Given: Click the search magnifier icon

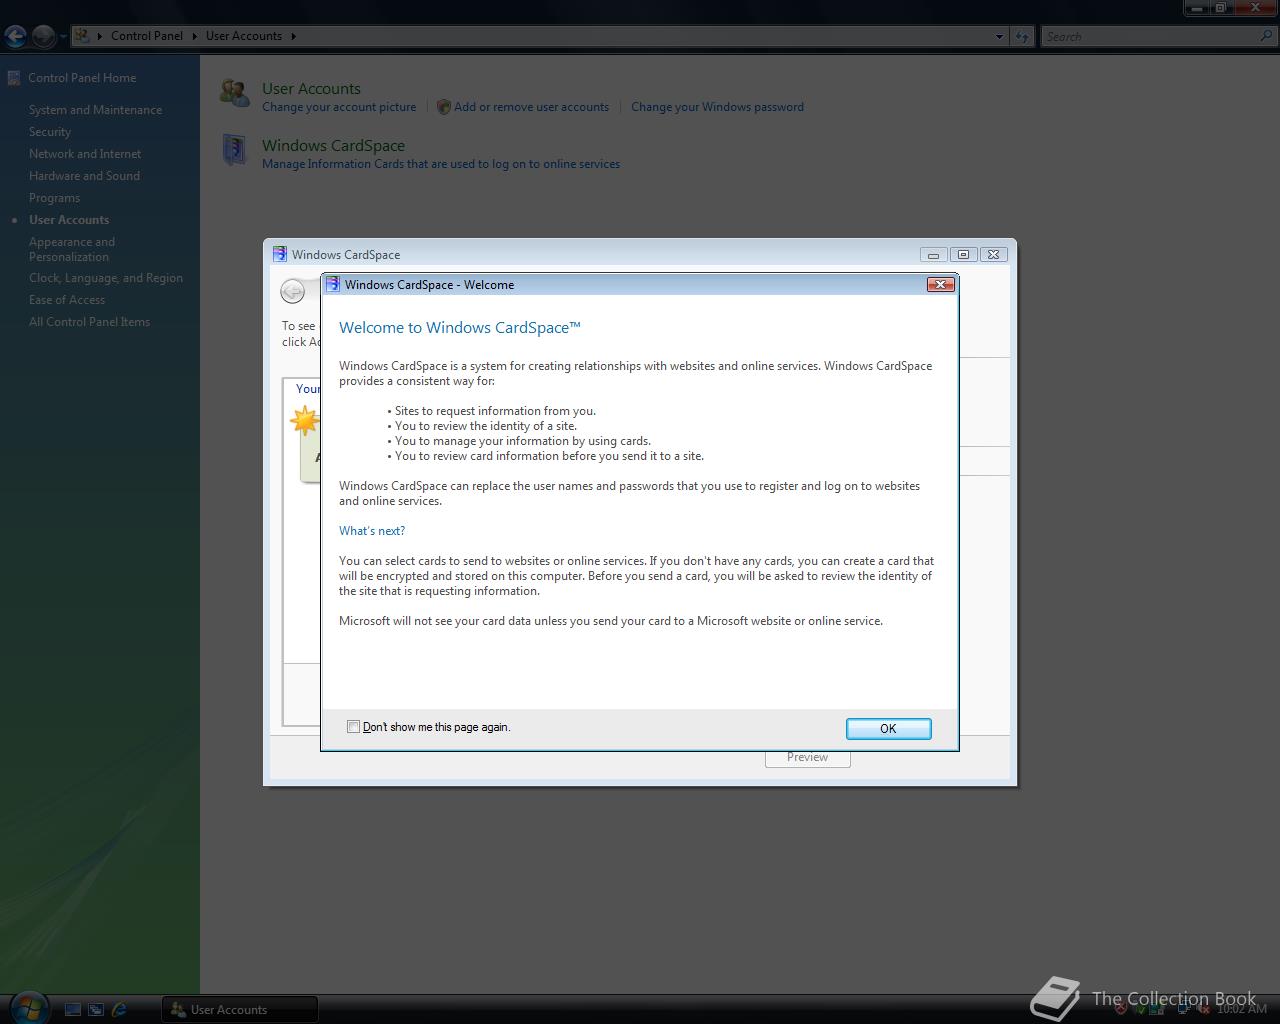Looking at the screenshot, I should click(1268, 36).
